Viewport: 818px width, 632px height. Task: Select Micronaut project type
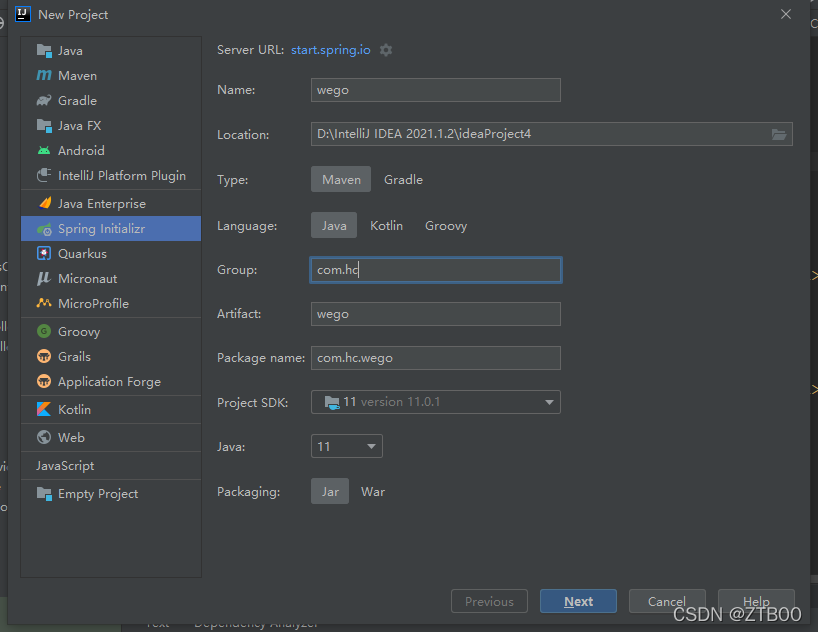[111, 278]
